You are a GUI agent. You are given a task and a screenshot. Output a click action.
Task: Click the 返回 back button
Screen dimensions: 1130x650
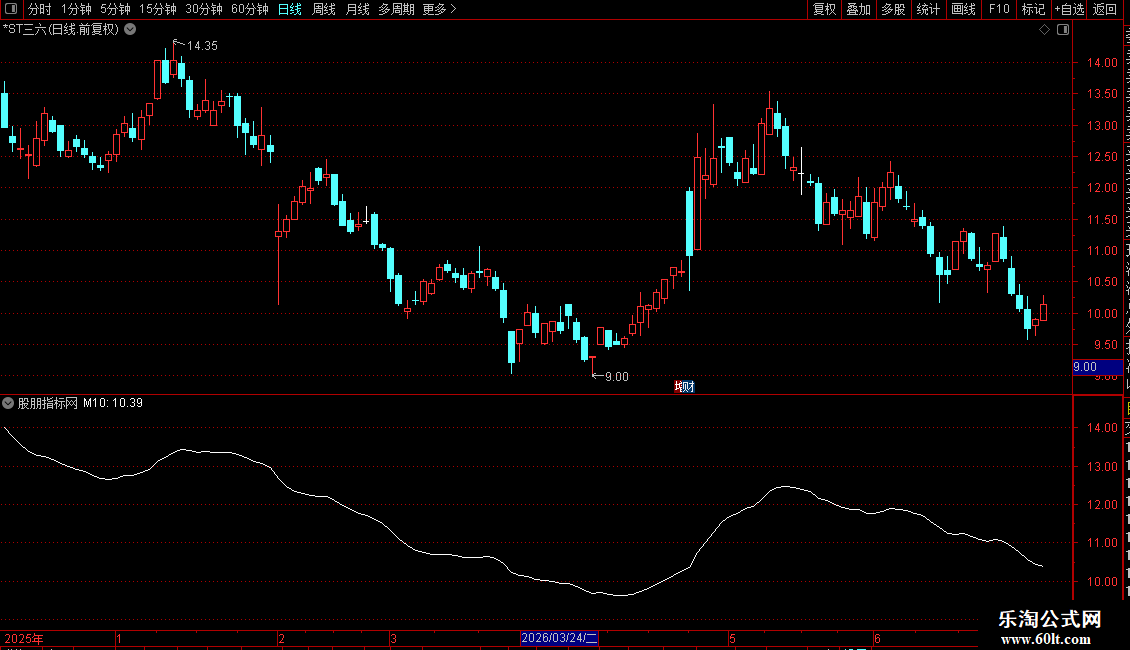click(1104, 9)
